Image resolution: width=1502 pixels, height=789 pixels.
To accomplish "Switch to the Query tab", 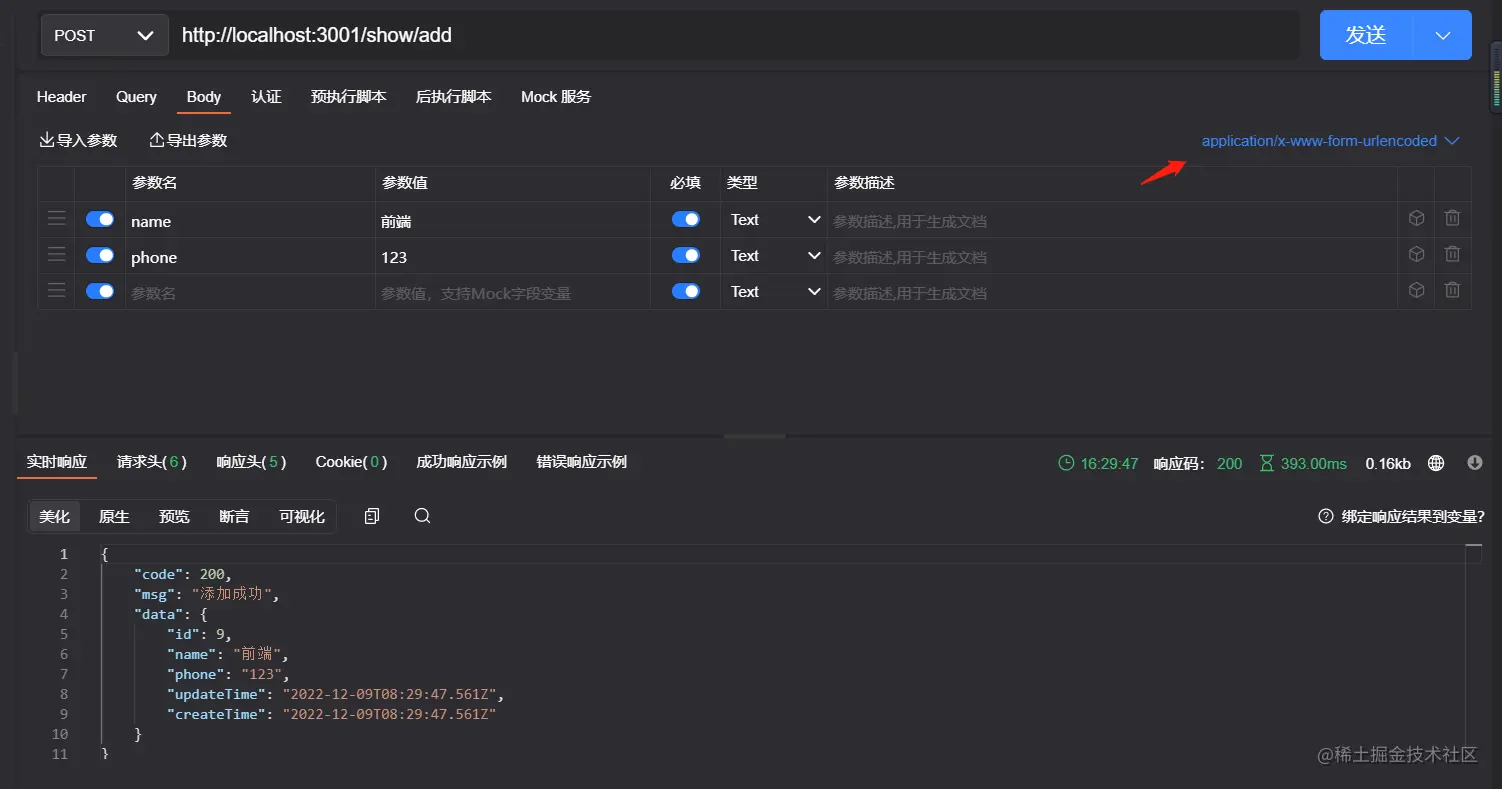I will 136,97.
